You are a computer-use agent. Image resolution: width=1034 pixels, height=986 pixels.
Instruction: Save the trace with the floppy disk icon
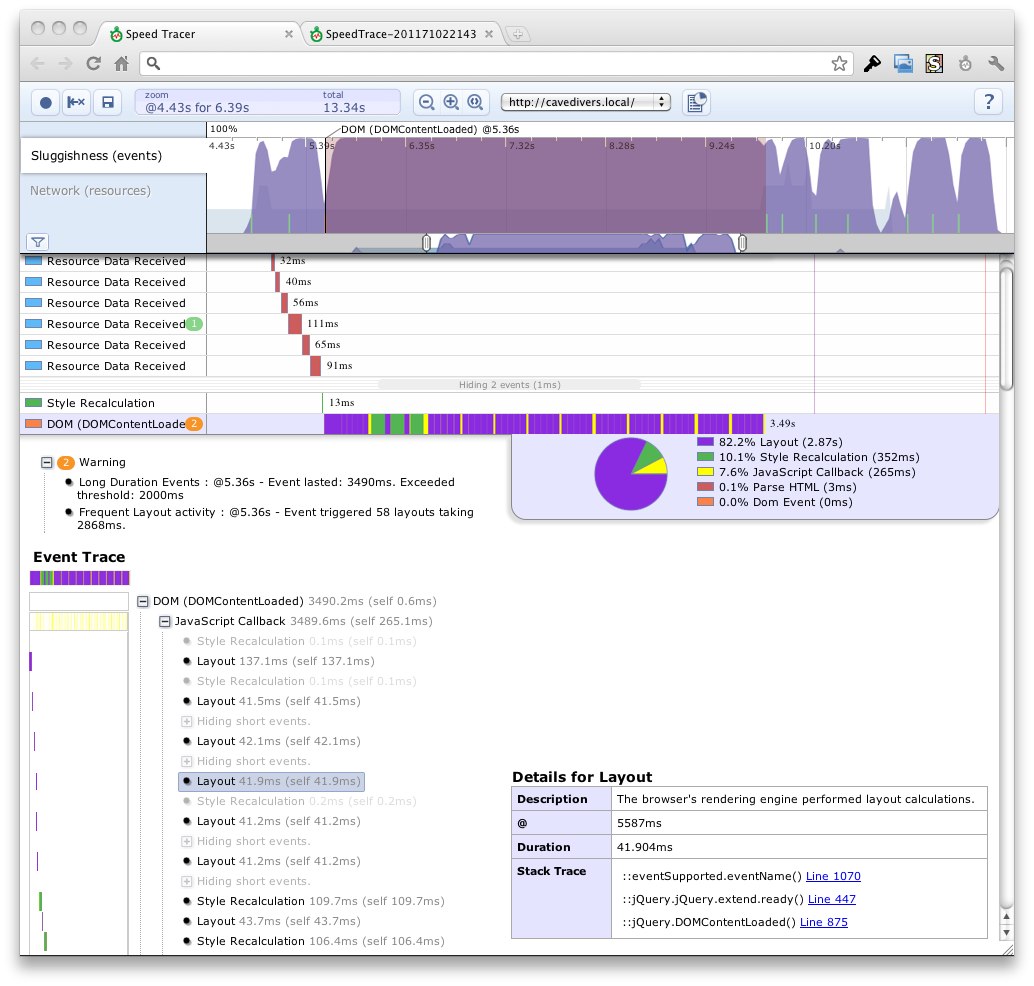coord(107,102)
